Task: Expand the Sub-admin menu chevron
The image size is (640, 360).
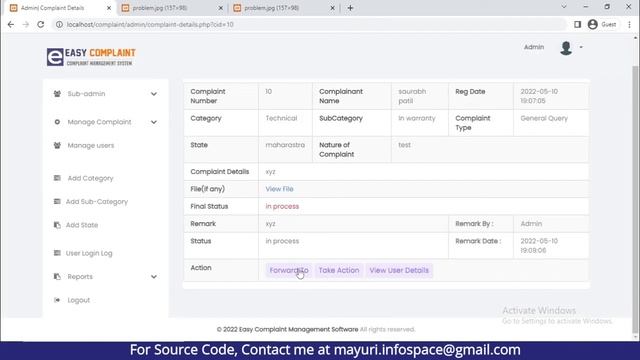Action: pyautogui.click(x=153, y=94)
